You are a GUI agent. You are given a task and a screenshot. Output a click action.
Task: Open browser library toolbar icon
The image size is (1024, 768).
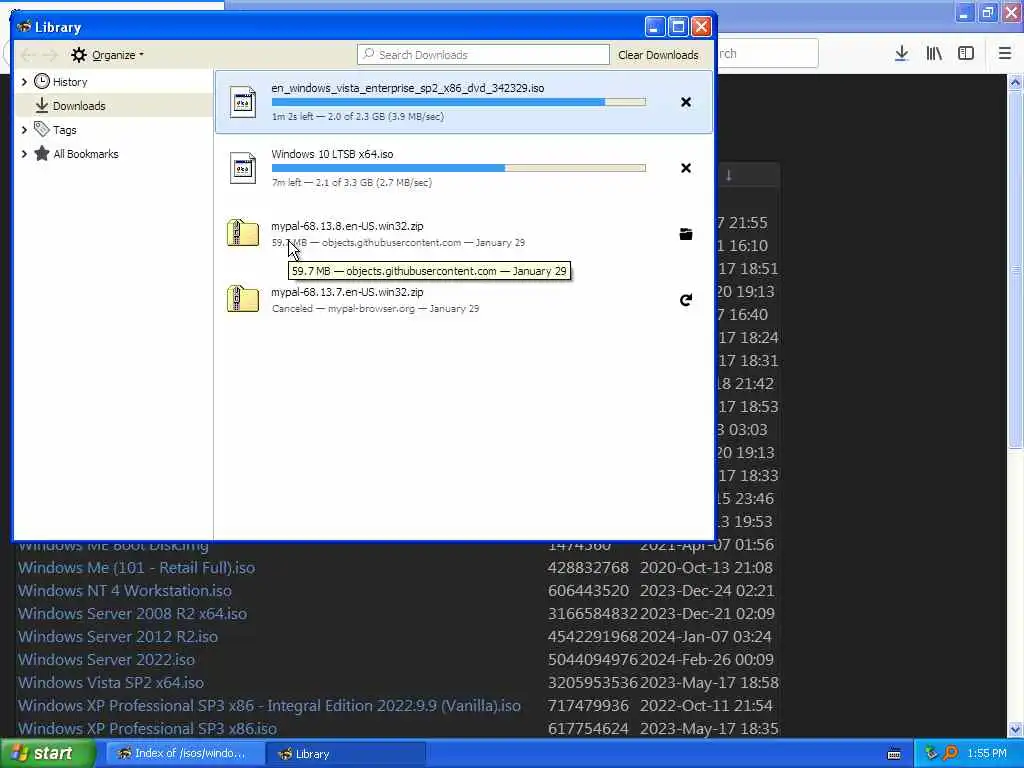point(934,54)
